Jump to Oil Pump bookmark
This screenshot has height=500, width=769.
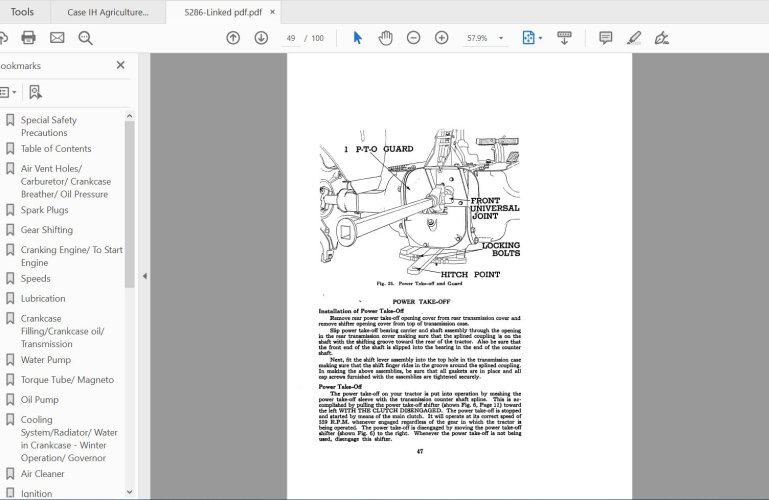[x=40, y=400]
